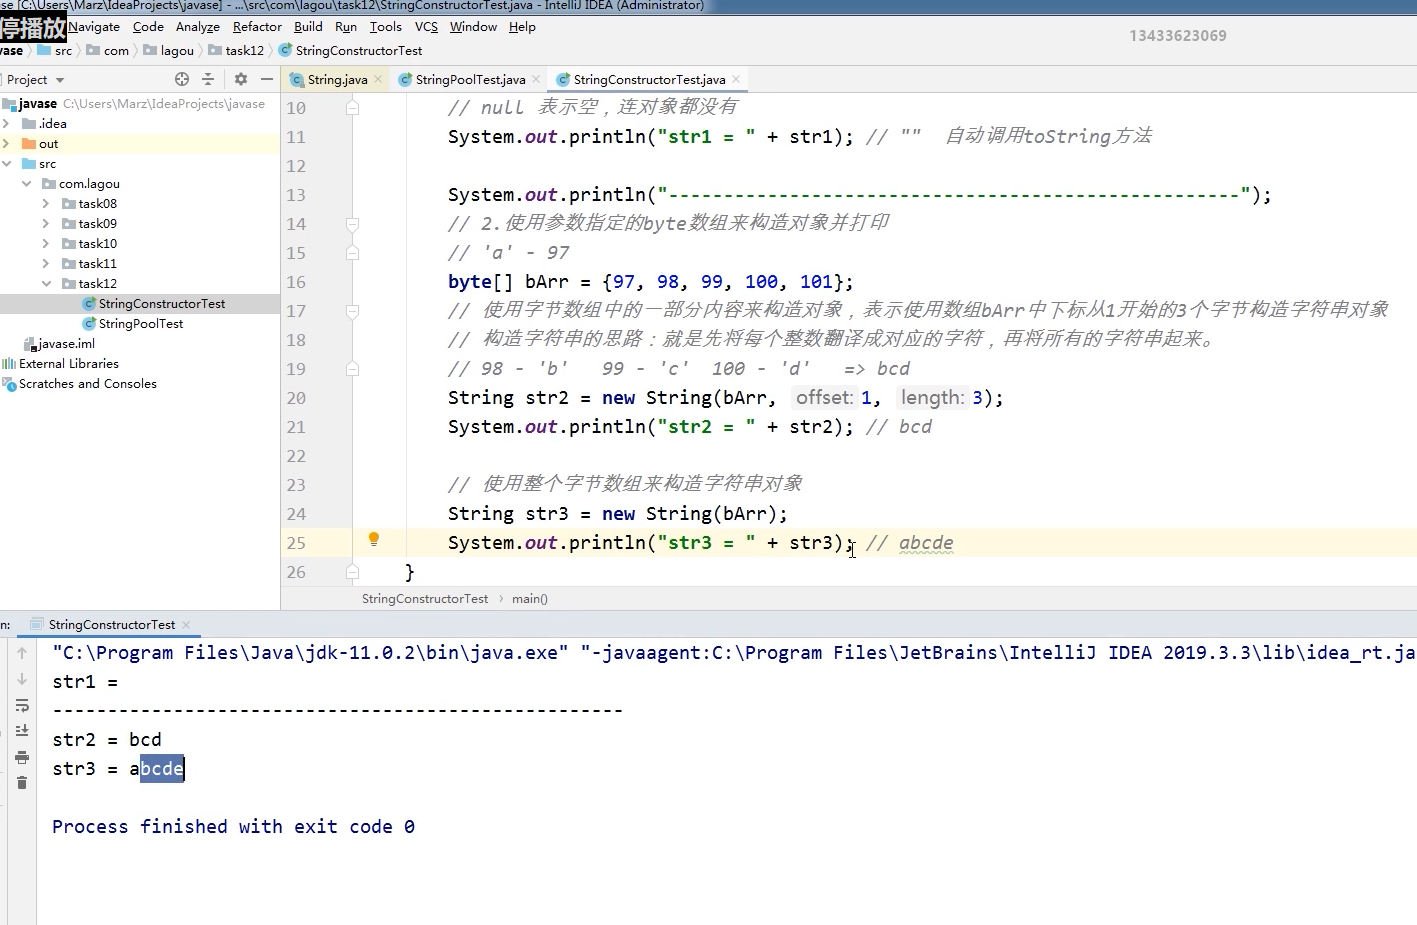Viewport: 1417px width, 925px height.
Task: Click main() in the editor breadcrumb
Action: pos(530,599)
